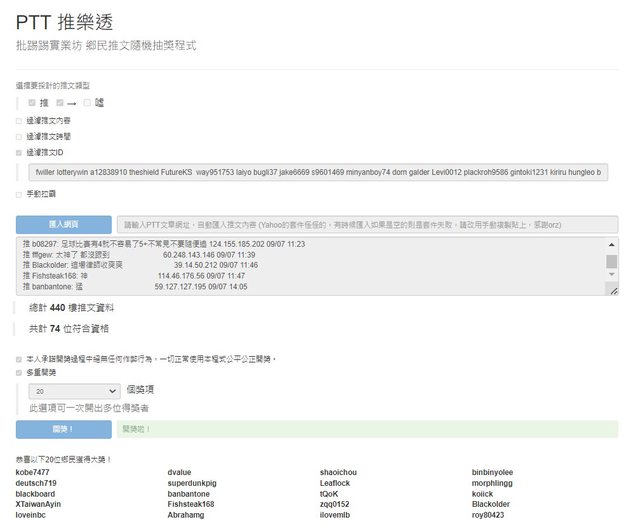Click inside the imported comments text area

pyautogui.click(x=300, y=266)
